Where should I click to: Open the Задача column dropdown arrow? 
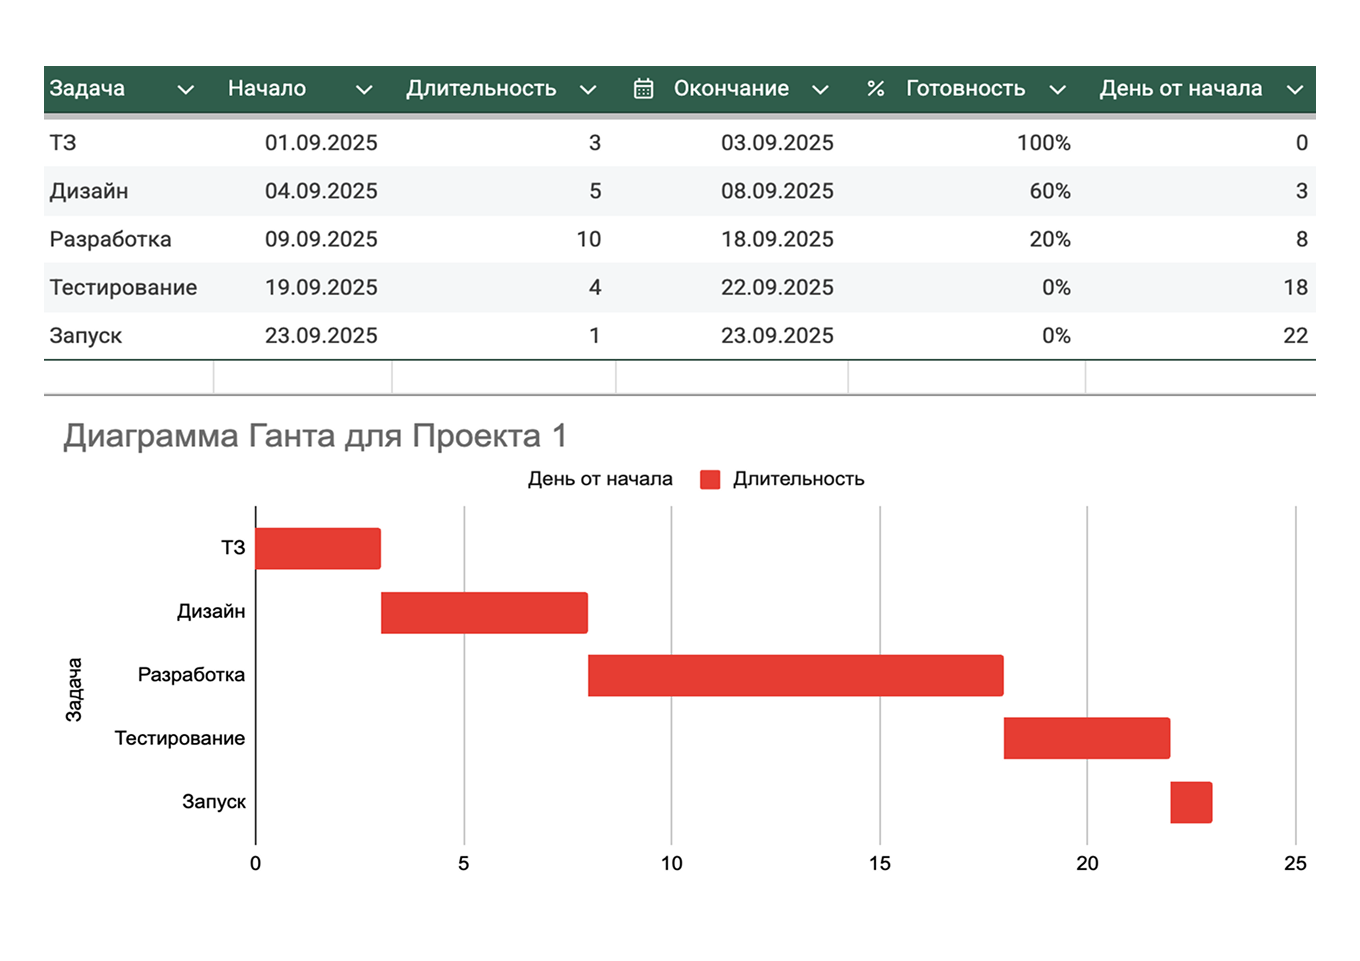[x=186, y=90]
